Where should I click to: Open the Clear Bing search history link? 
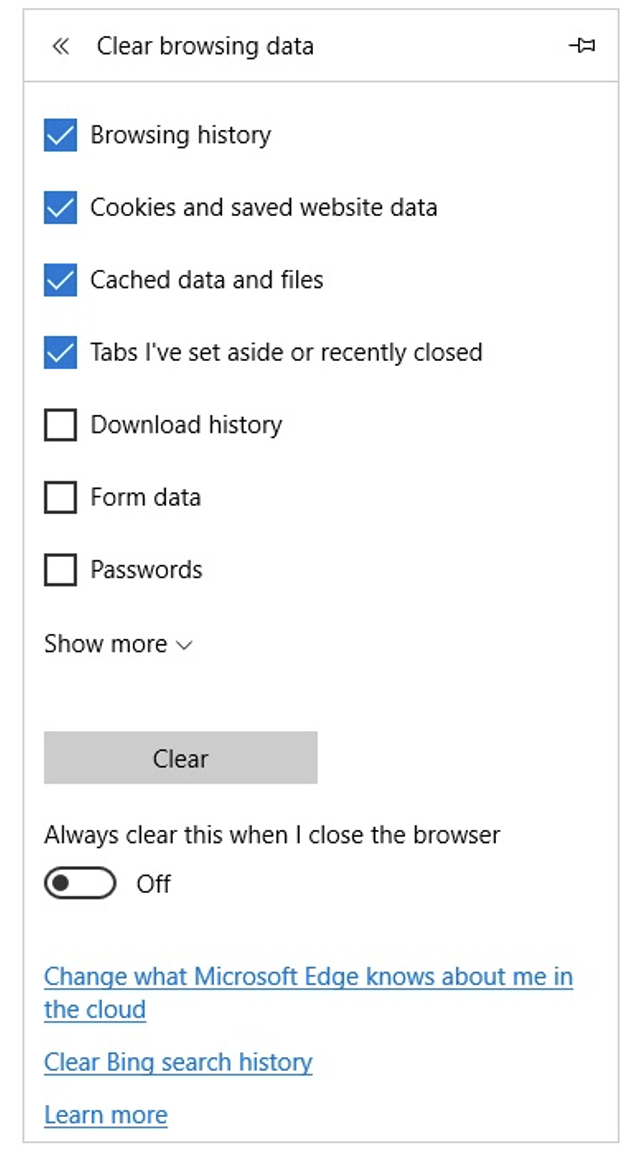pos(178,1062)
